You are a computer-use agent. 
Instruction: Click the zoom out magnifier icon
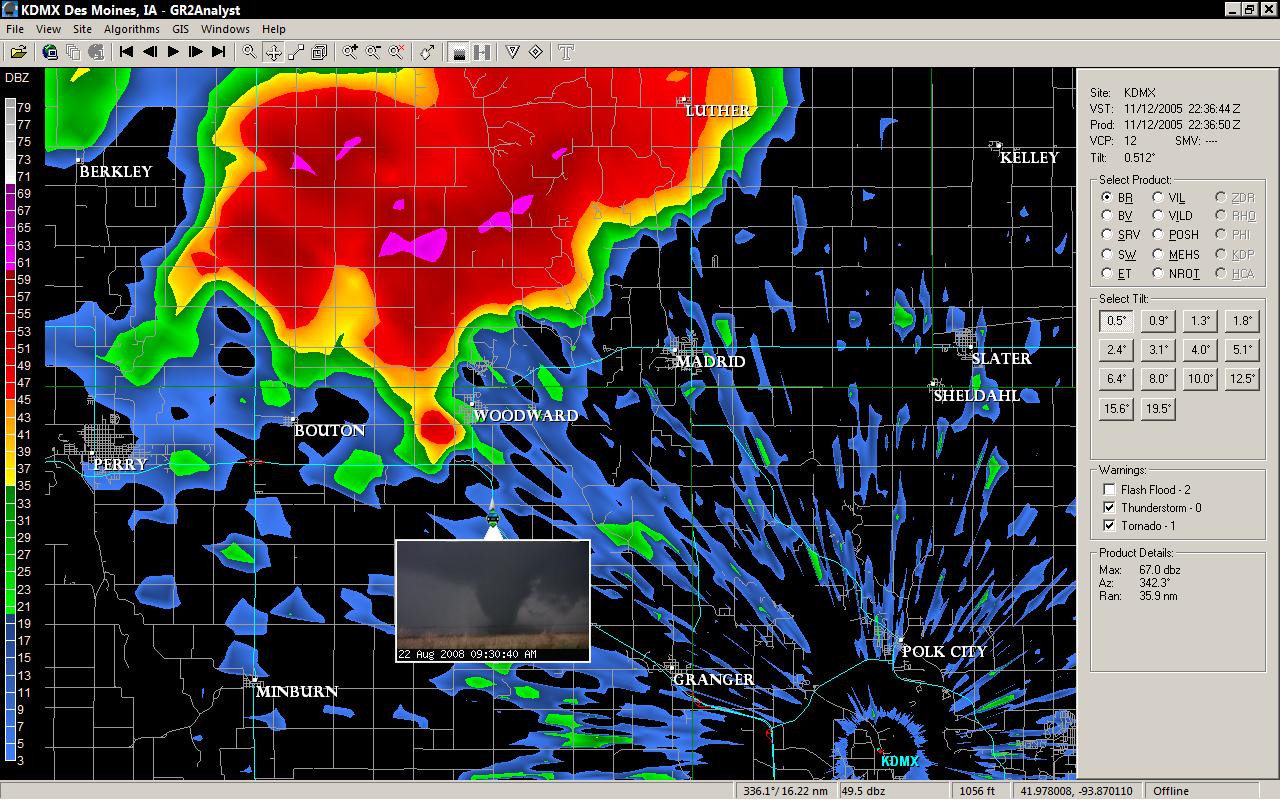pyautogui.click(x=374, y=52)
